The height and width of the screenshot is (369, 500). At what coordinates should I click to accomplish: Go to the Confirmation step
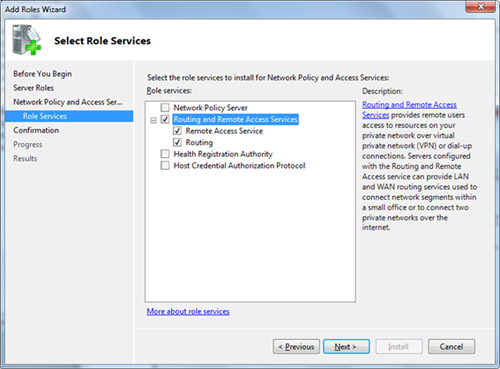click(36, 130)
